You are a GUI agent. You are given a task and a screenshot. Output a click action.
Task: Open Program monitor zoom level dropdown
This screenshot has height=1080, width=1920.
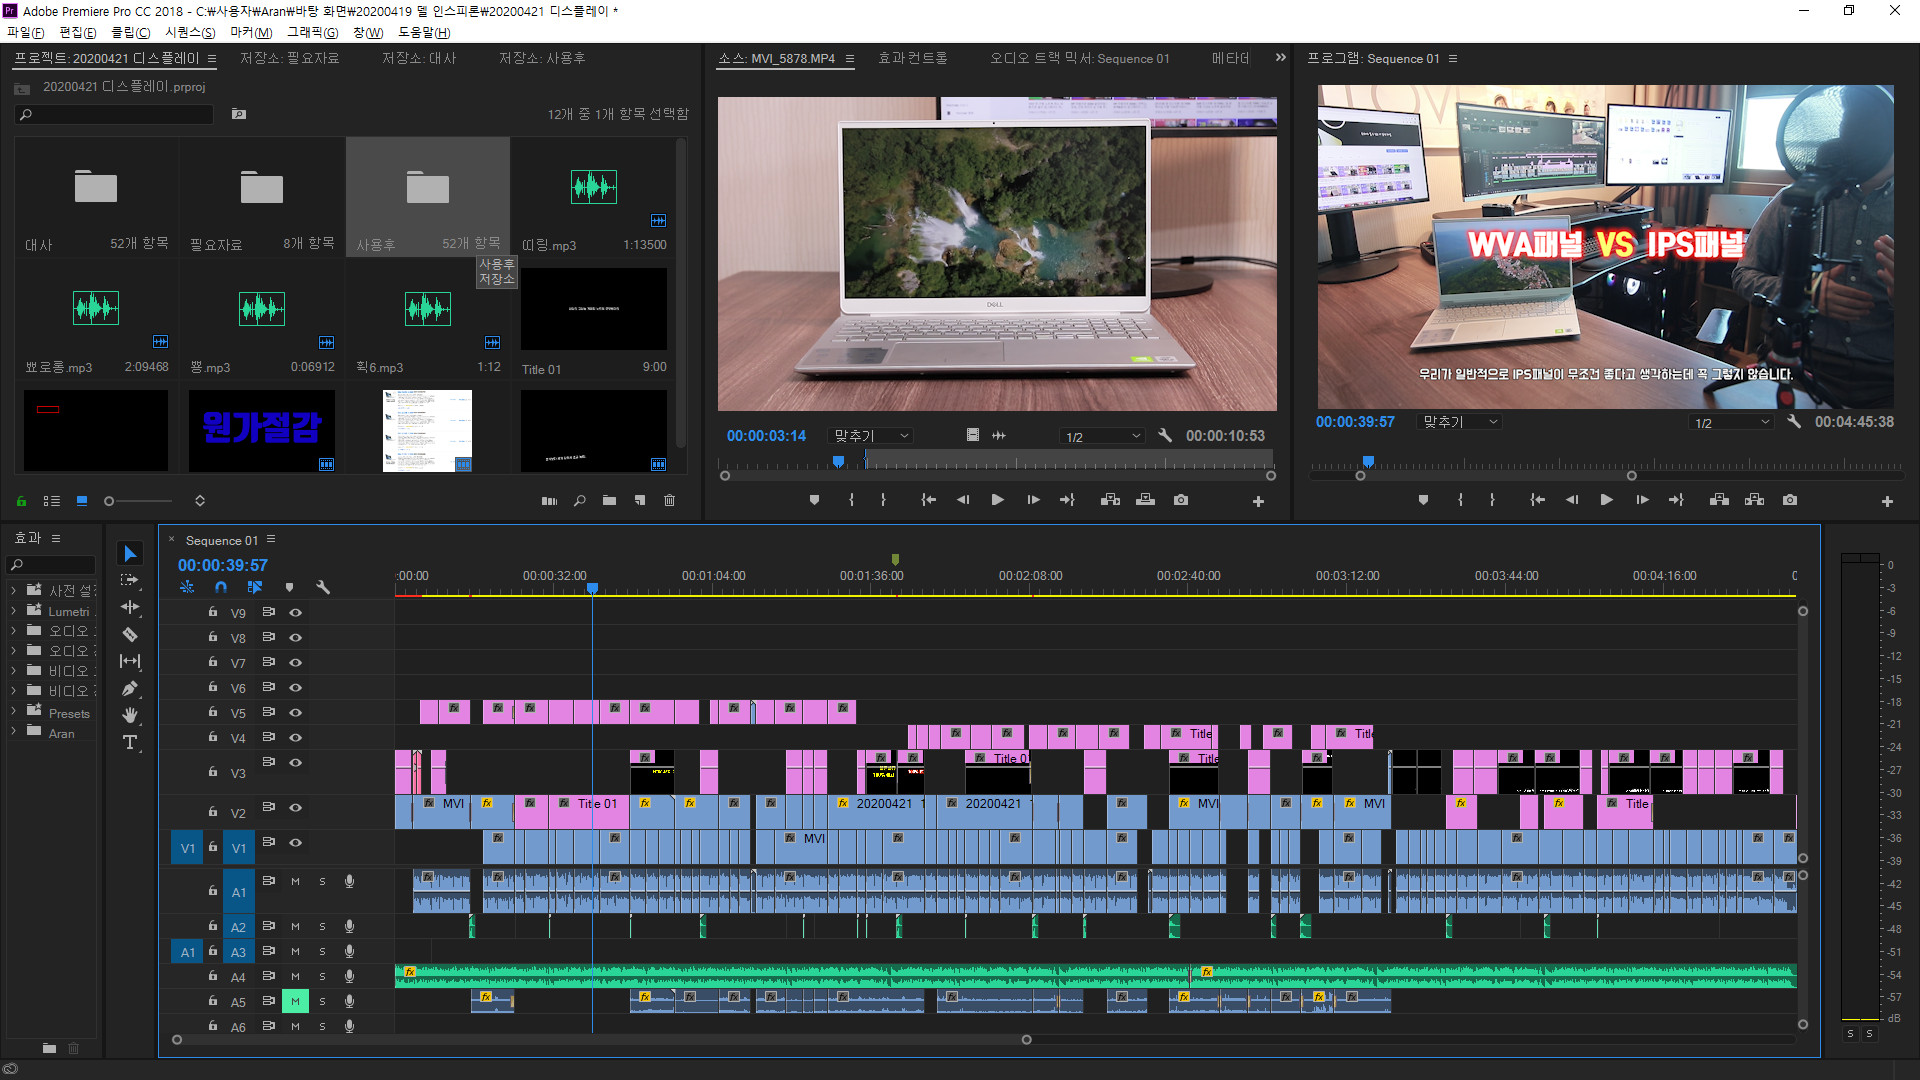pos(1460,422)
